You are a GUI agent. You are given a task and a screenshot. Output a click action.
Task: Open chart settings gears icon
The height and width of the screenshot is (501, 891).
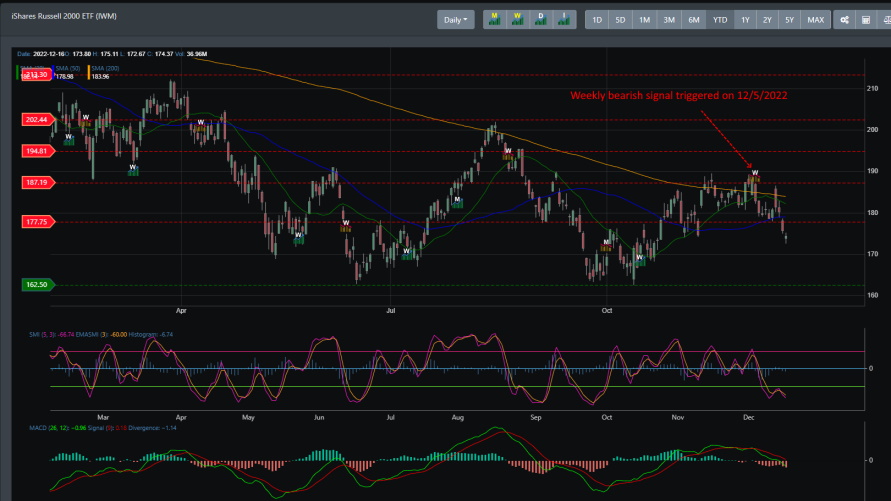coord(844,20)
